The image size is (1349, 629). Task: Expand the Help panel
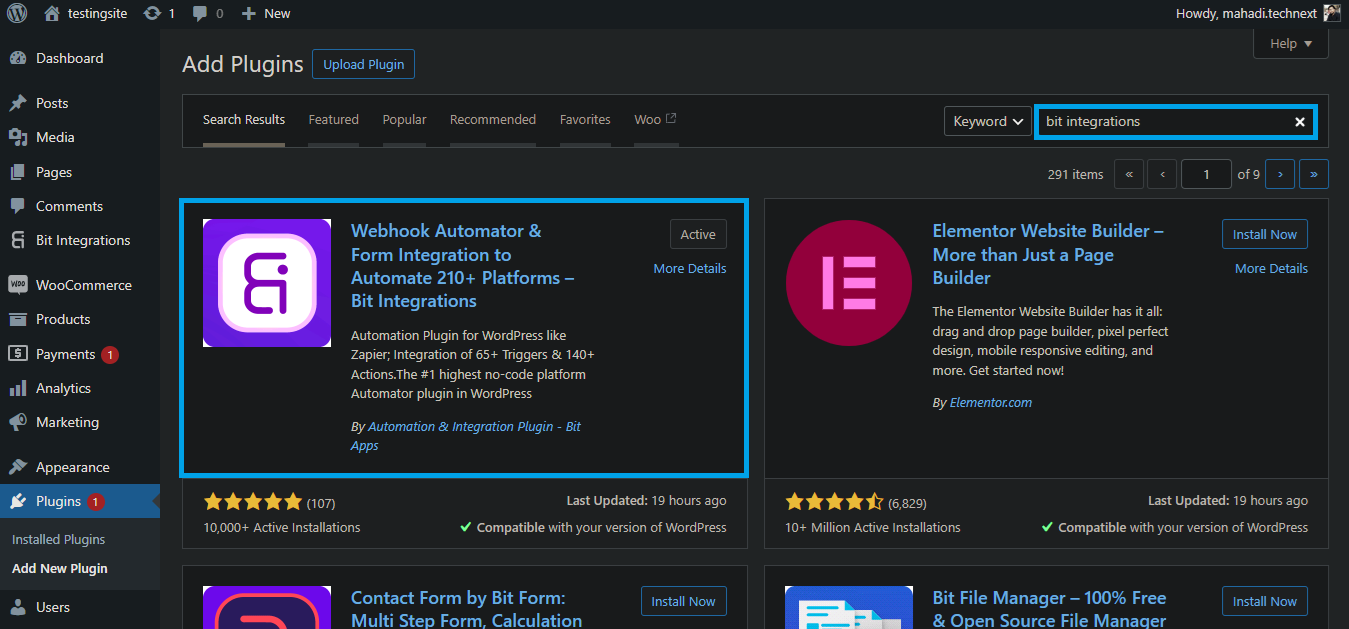pyautogui.click(x=1291, y=44)
